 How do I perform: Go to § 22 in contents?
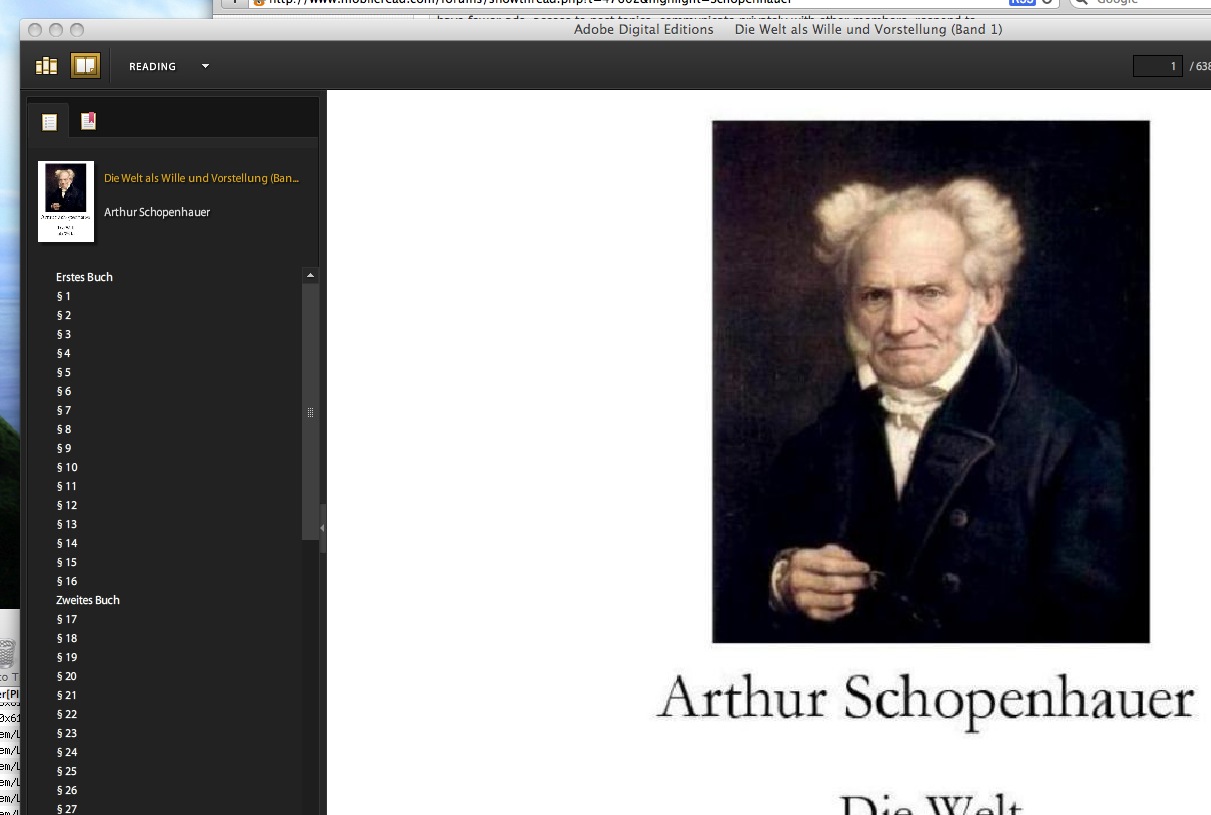click(67, 714)
